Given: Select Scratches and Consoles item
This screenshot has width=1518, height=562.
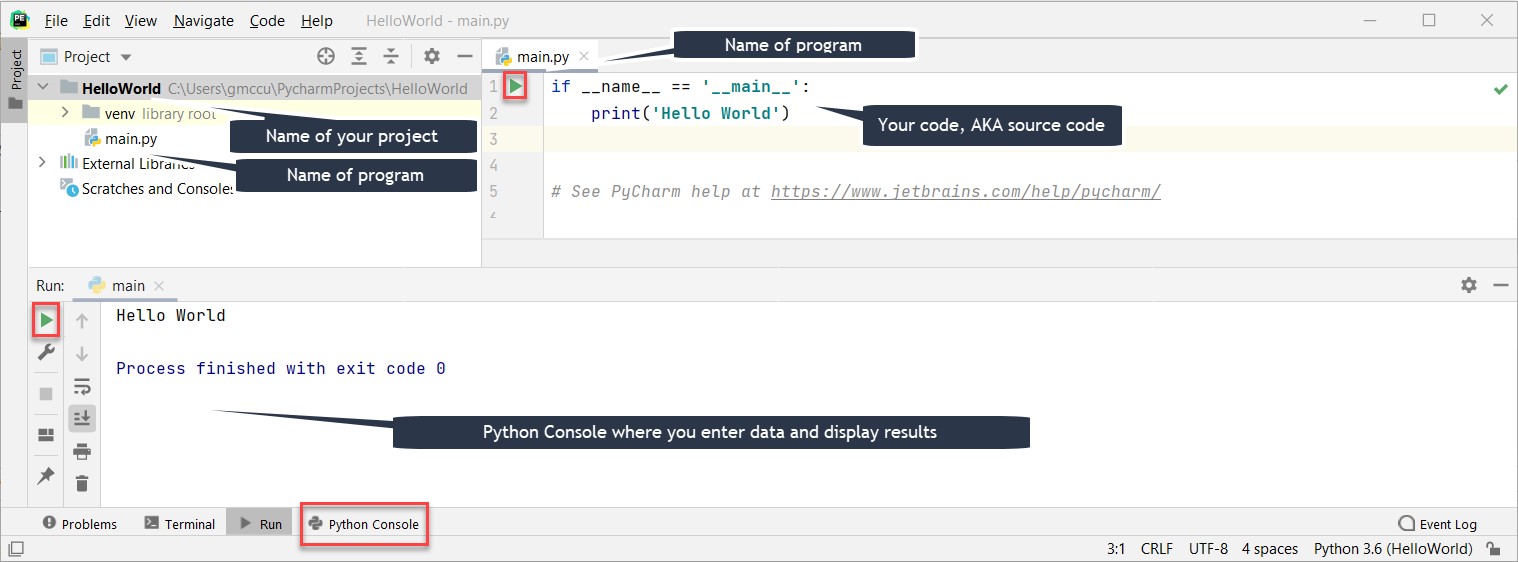Looking at the screenshot, I should tap(147, 188).
